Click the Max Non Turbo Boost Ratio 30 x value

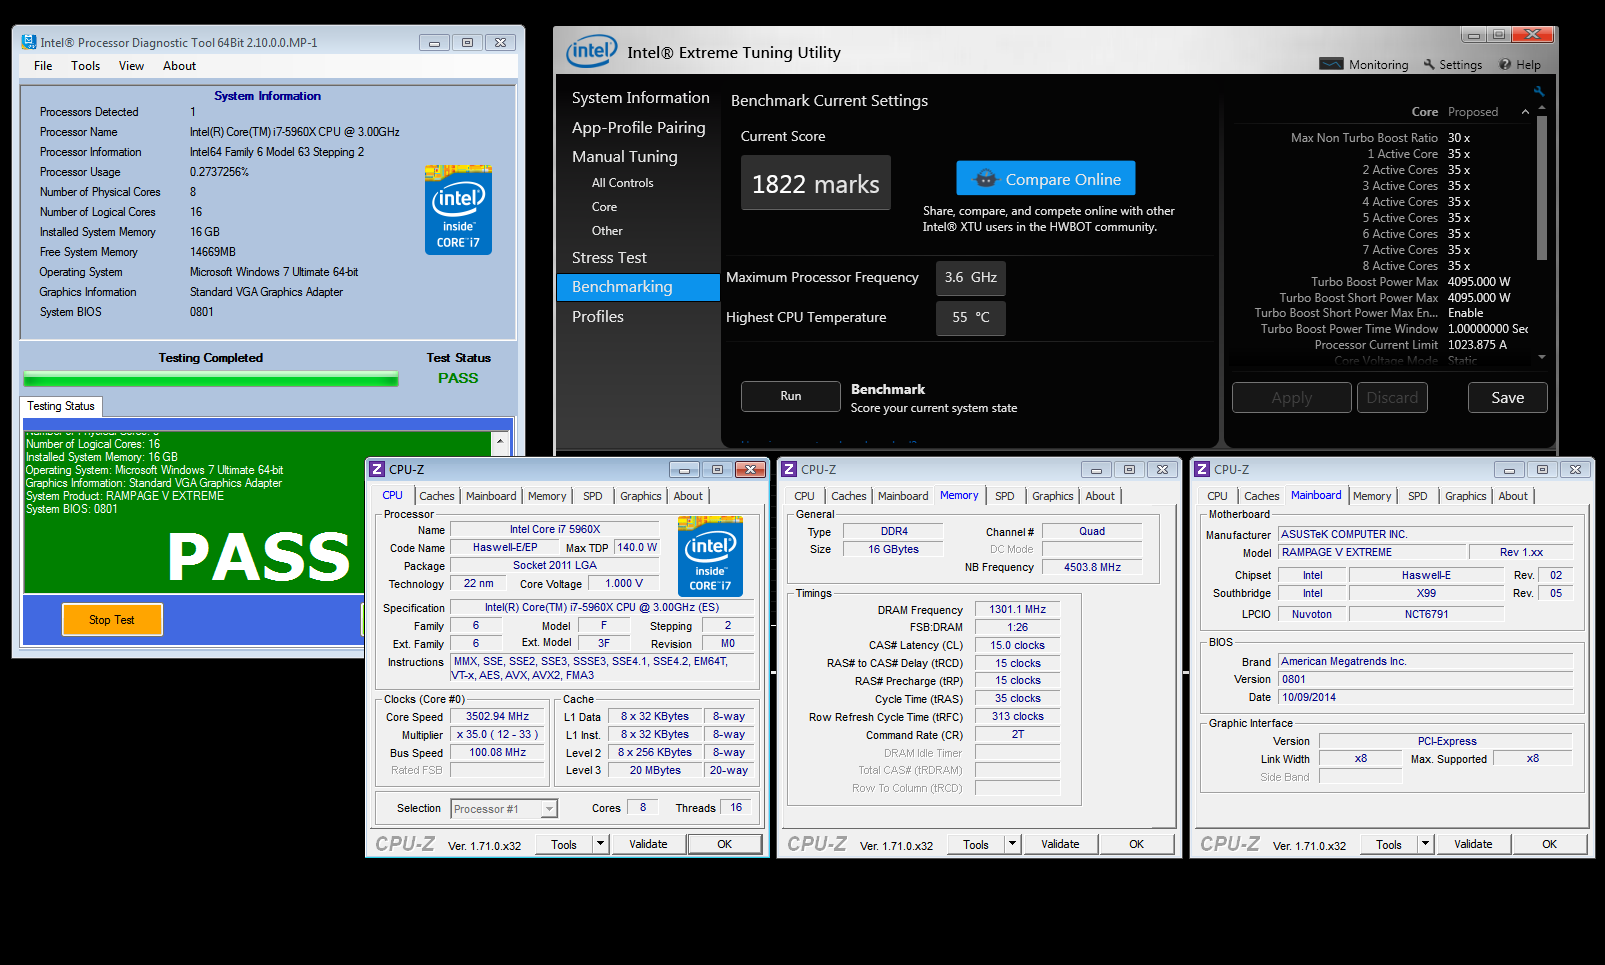[x=1459, y=138]
